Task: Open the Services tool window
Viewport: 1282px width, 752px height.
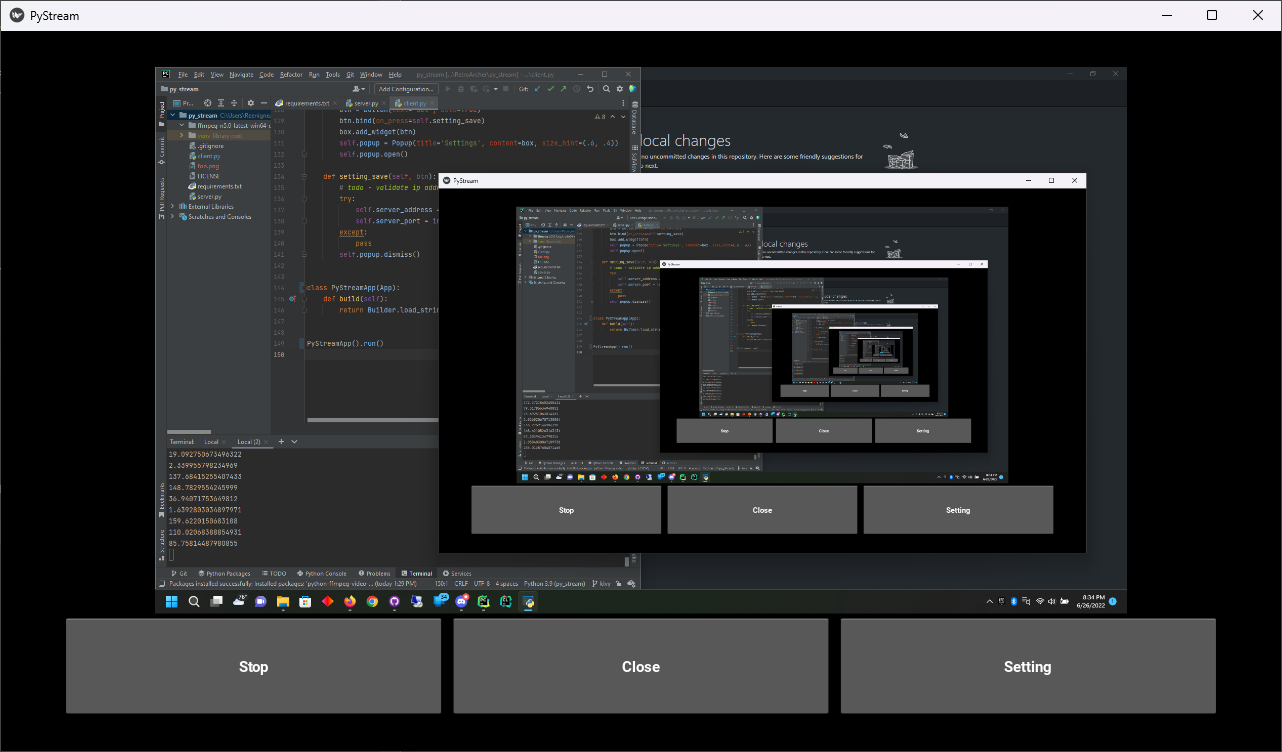Action: click(457, 574)
